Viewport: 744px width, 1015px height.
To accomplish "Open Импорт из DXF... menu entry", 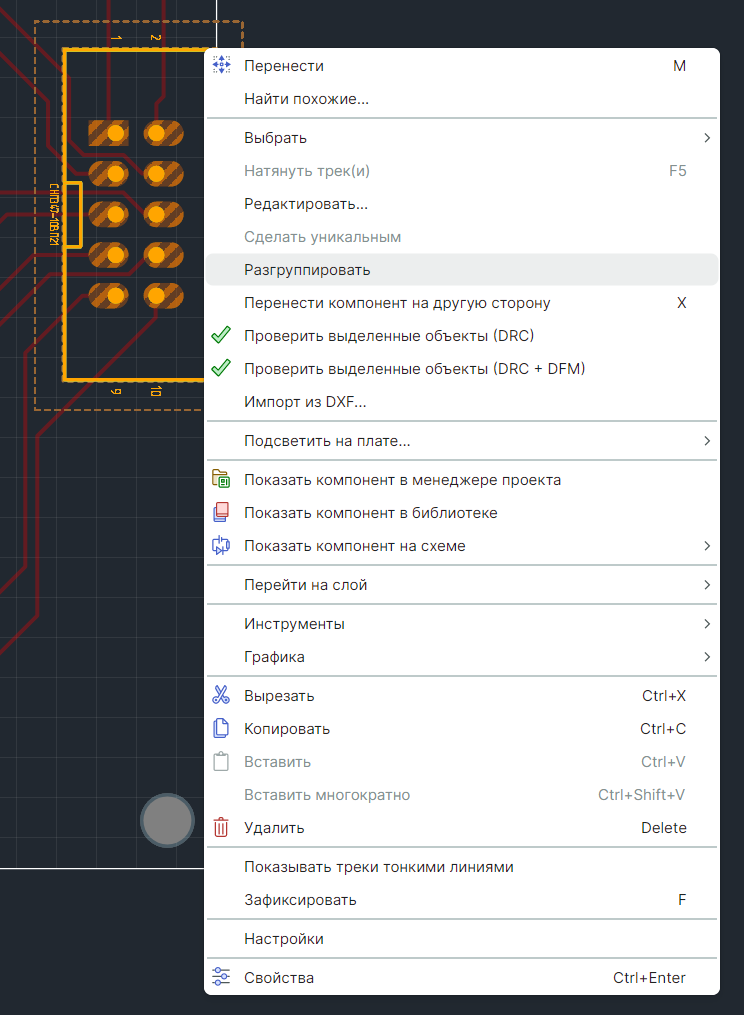I will [461, 402].
